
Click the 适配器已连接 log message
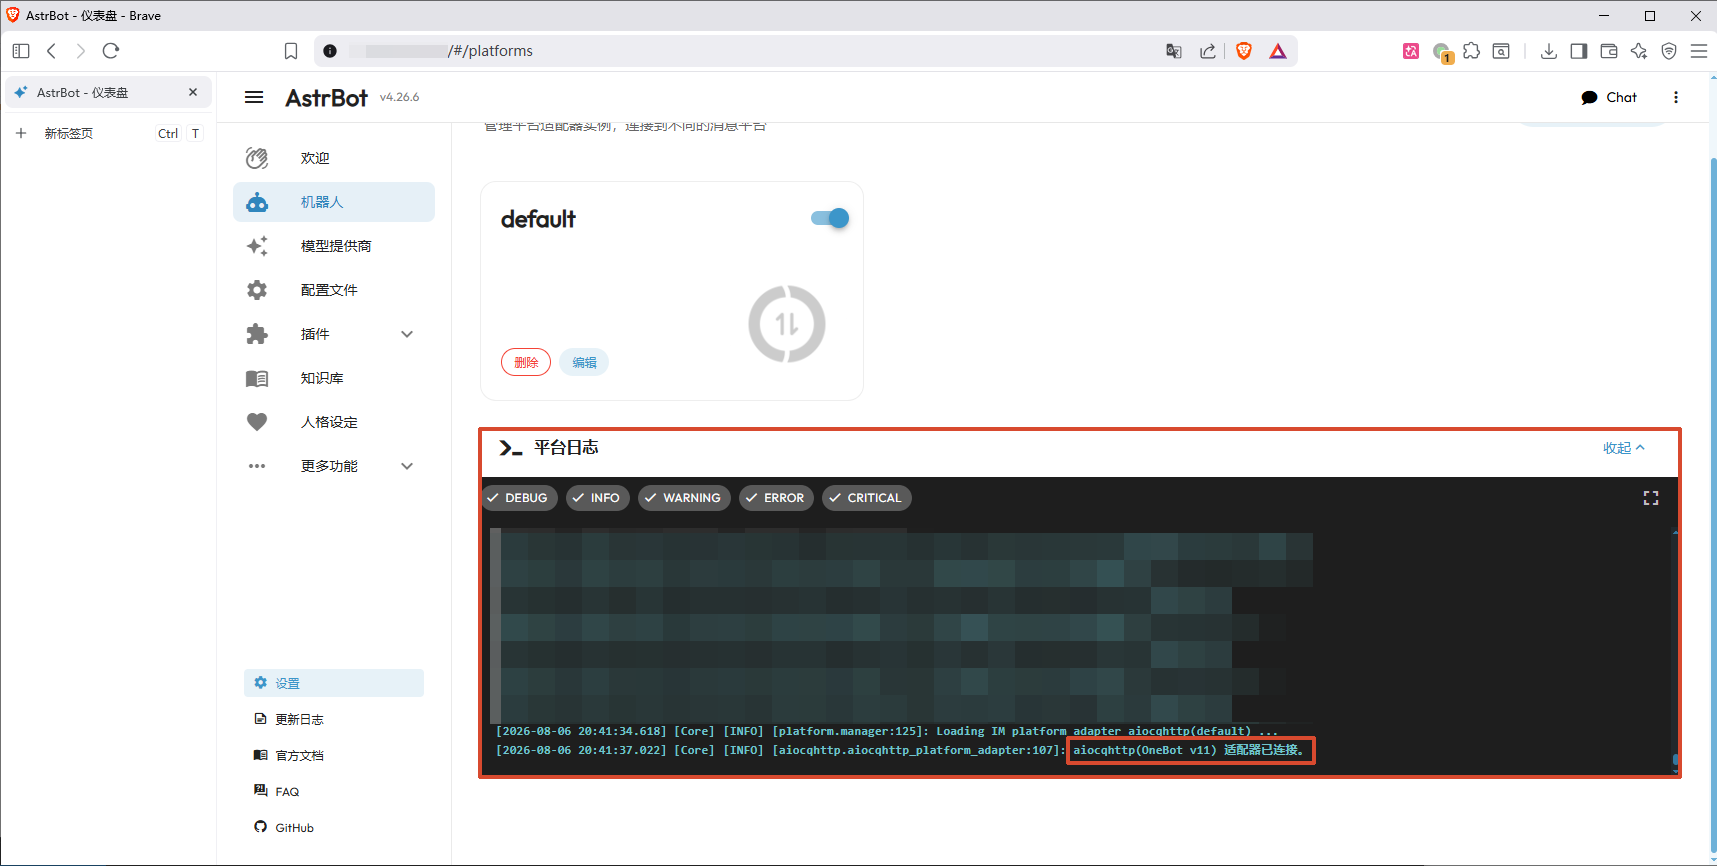tap(1189, 750)
